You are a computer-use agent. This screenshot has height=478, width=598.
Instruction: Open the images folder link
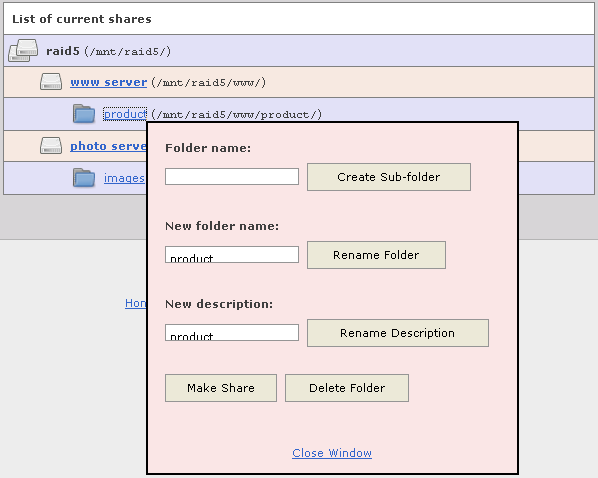(124, 178)
